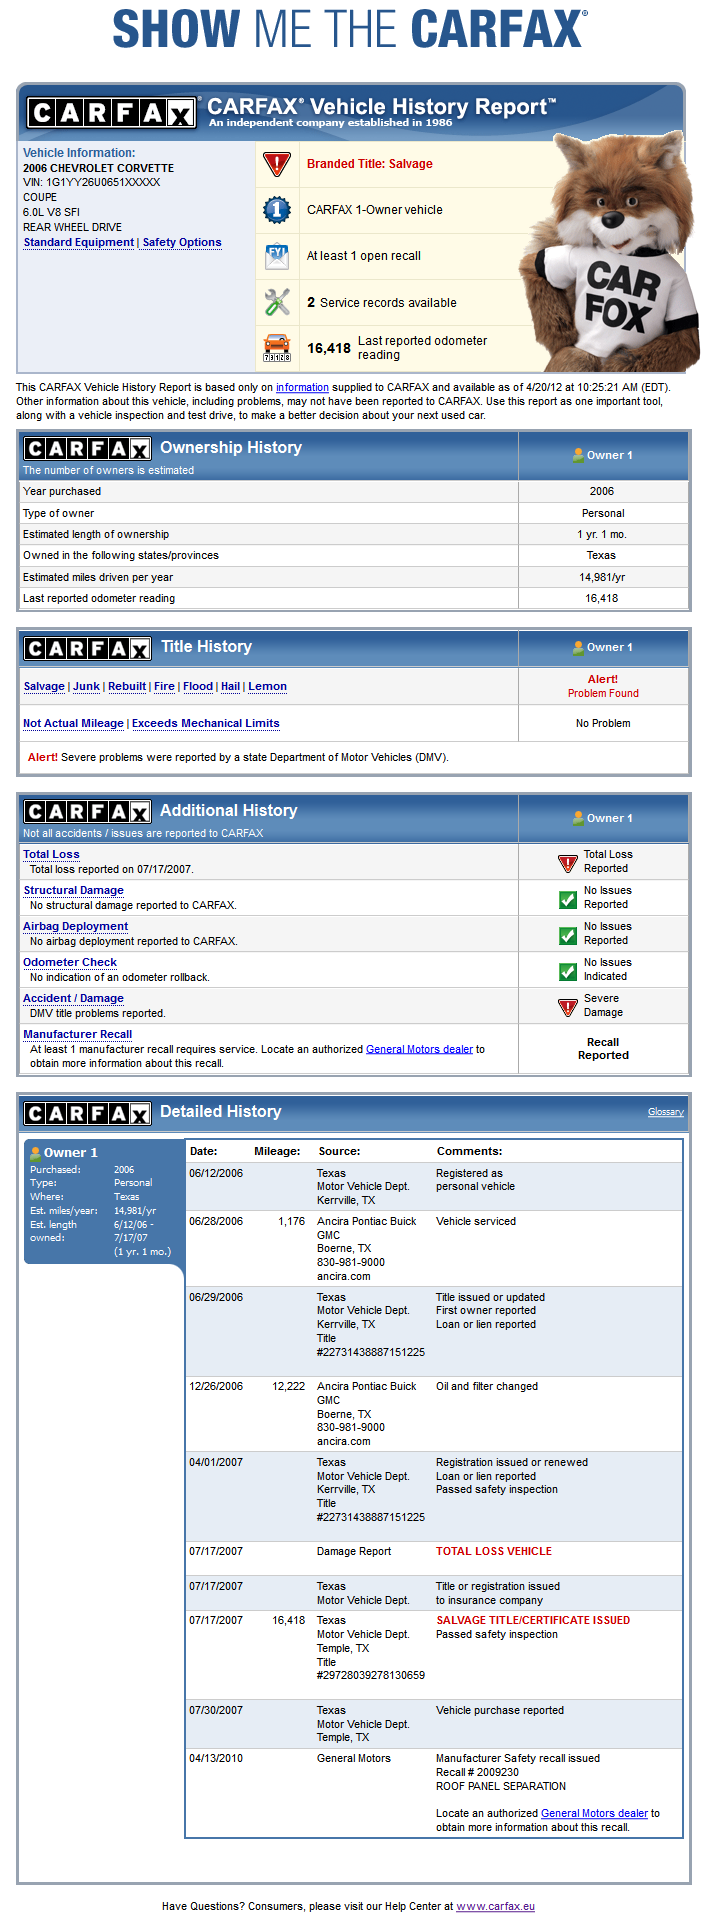Open the Junk title definition link
This screenshot has height=1917, width=701.
tap(86, 686)
